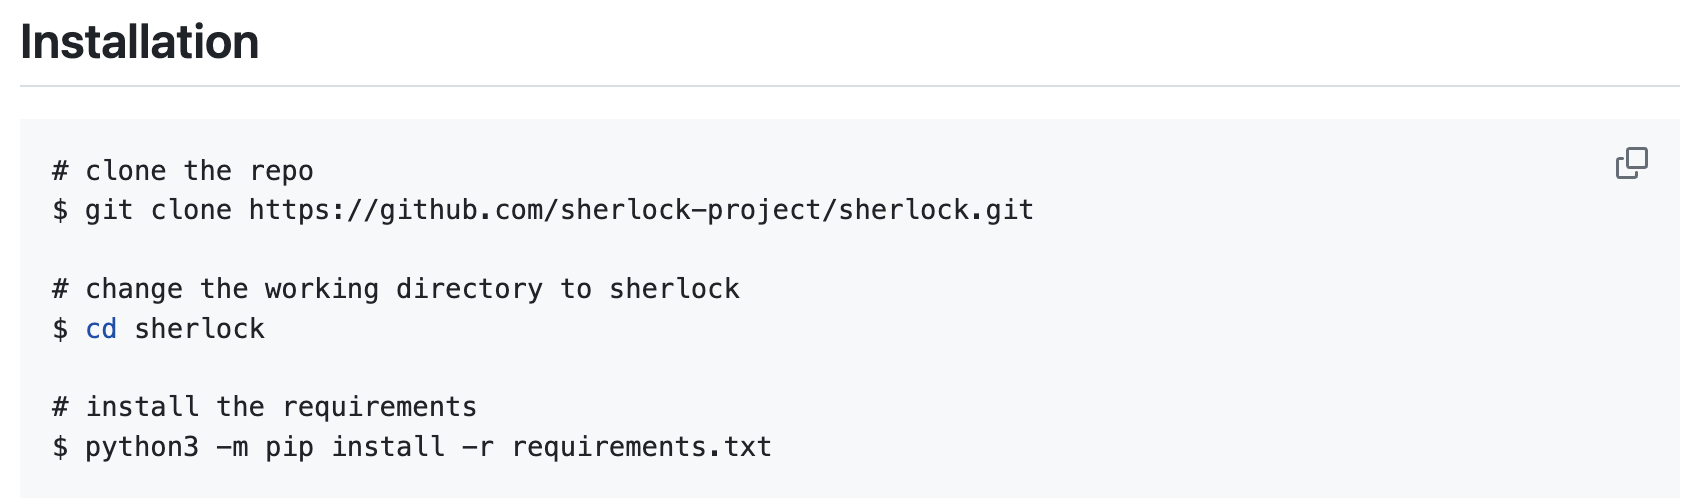Viewport: 1696px width, 502px height.
Task: Click the '-m' flag after python3
Action: 232,446
